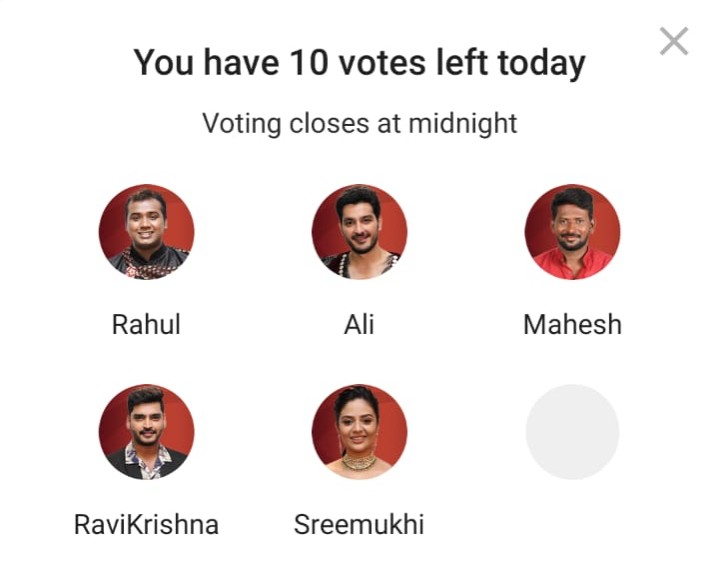The width and height of the screenshot is (716, 571).
Task: Tap the contestant wearing the red shirt
Action: [573, 232]
